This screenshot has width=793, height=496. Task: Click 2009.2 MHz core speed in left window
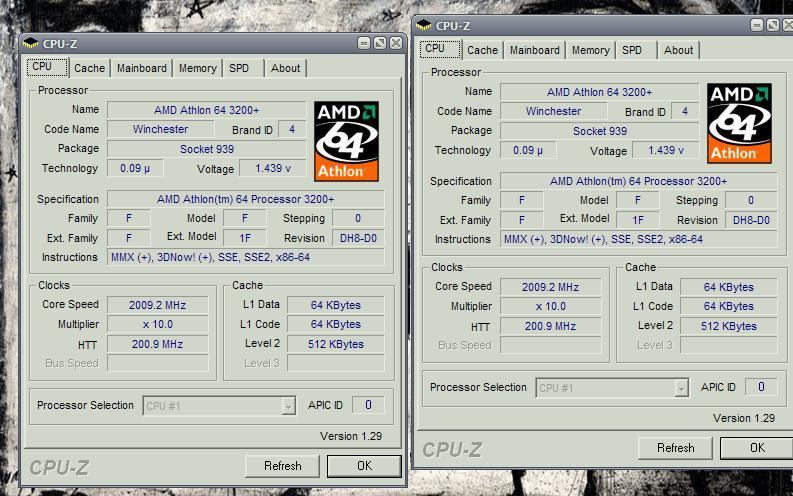pos(157,305)
